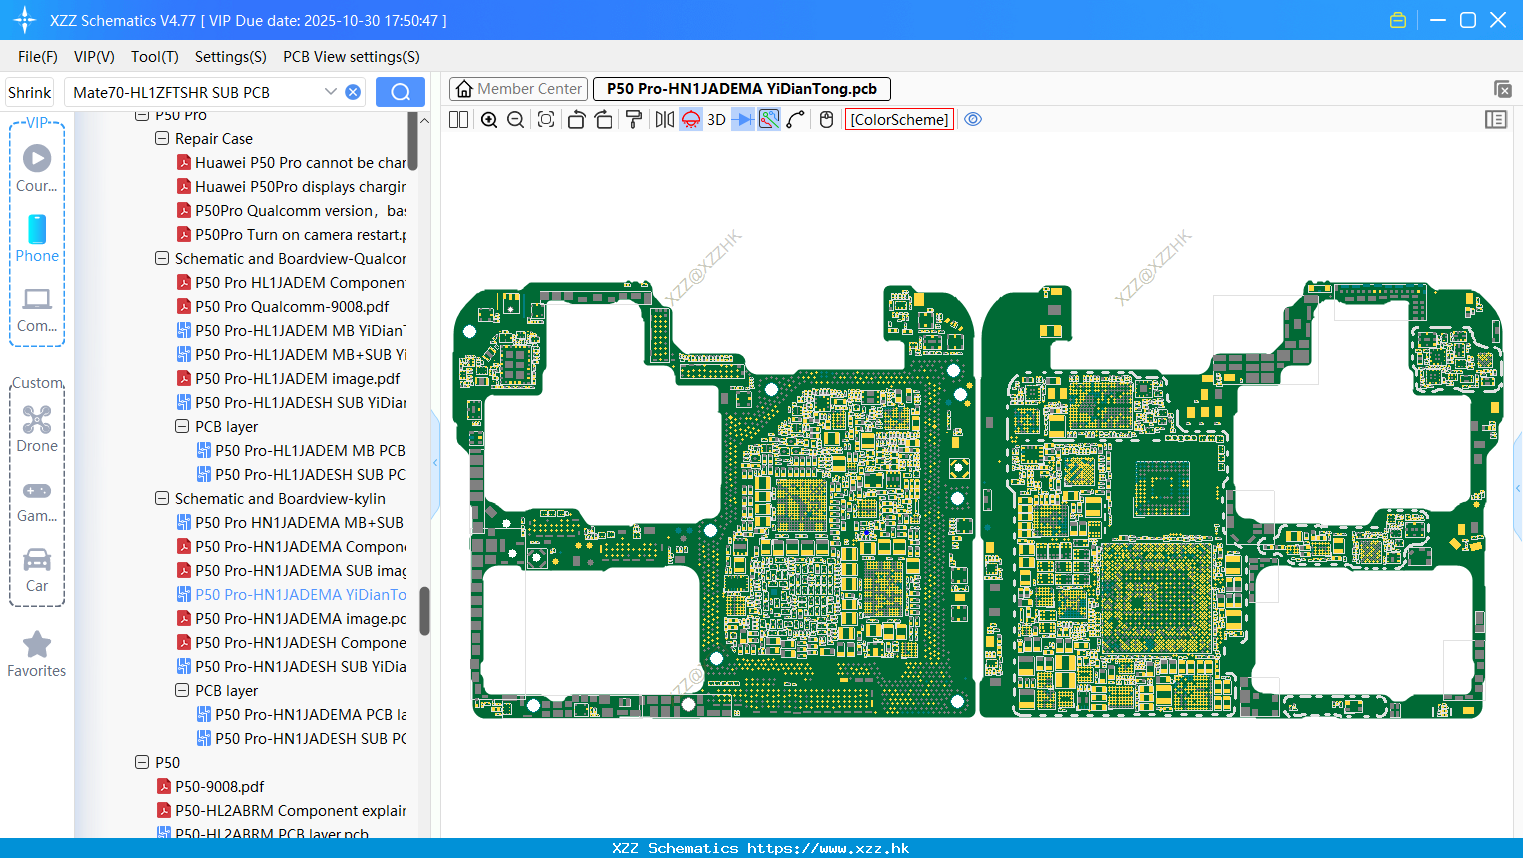Collapse the Repair Case folder
The image size is (1523, 858).
click(x=162, y=139)
